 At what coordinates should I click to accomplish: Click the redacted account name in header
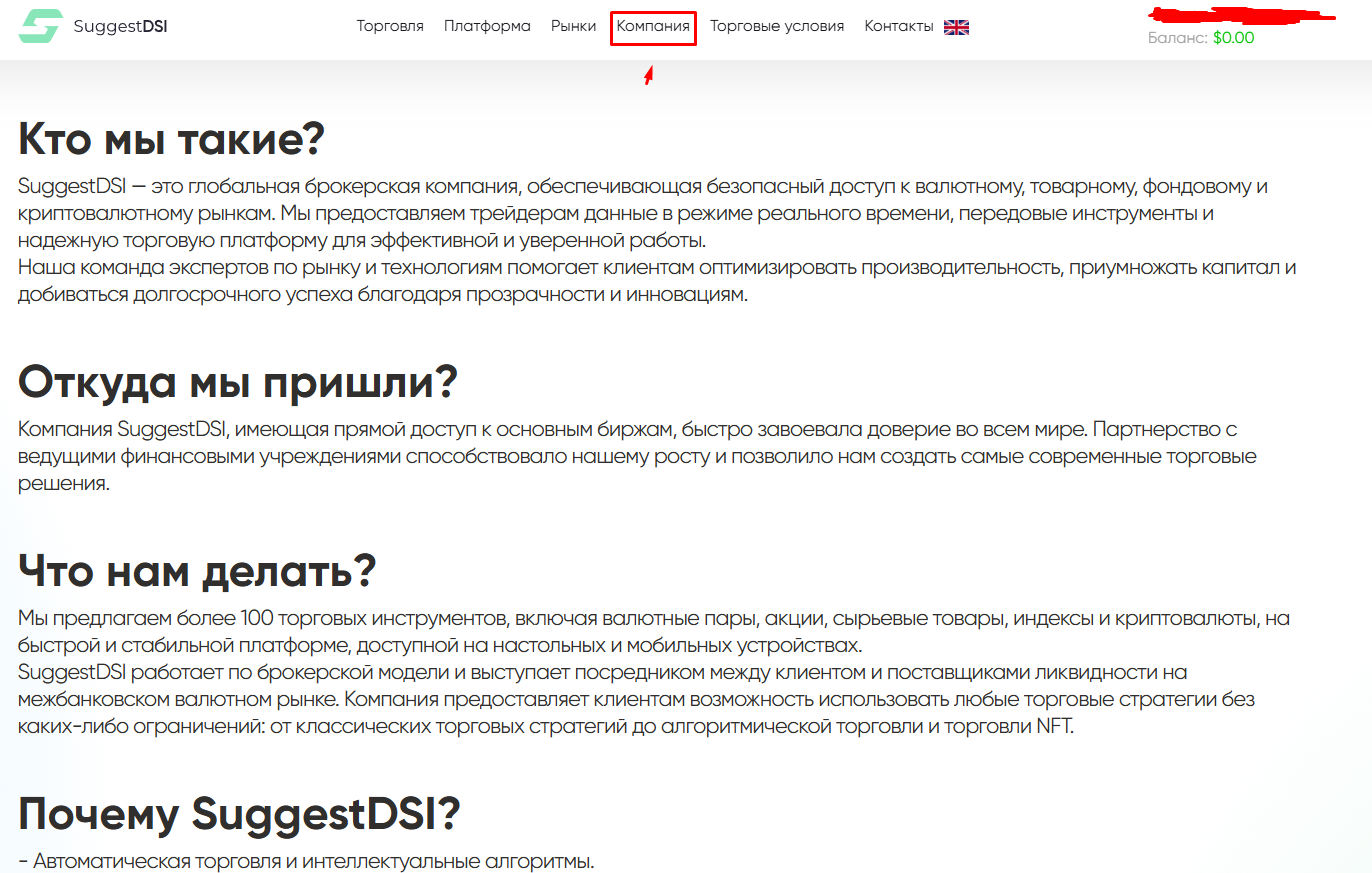pyautogui.click(x=1240, y=15)
